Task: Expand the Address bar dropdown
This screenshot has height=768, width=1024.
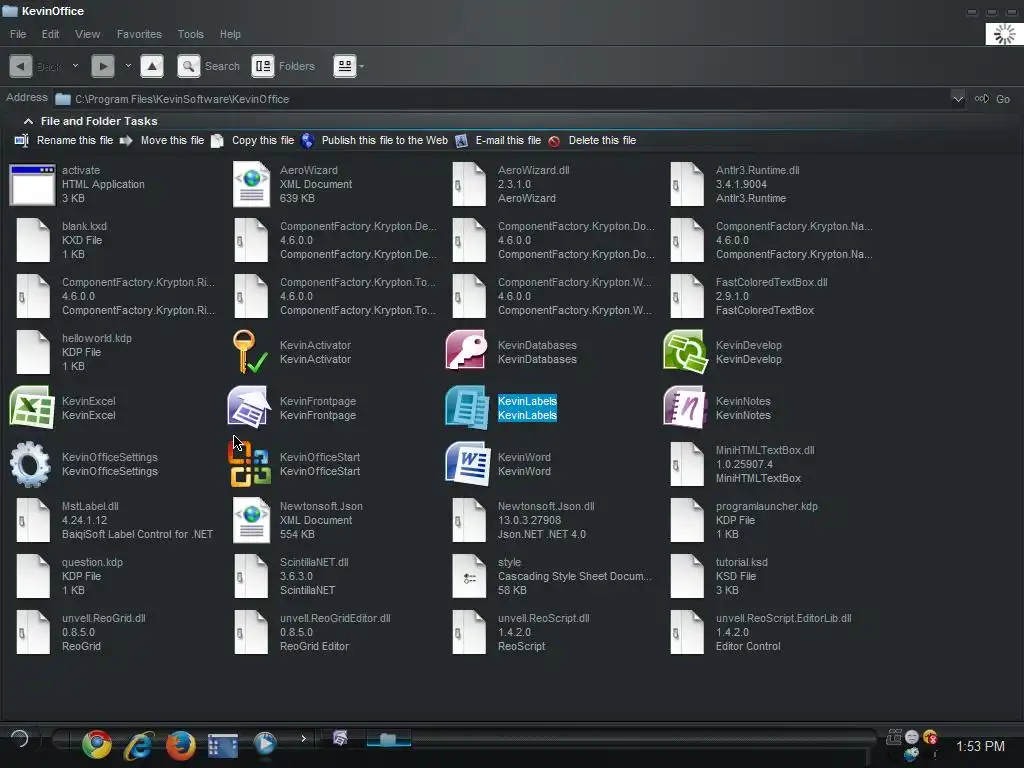Action: (x=957, y=99)
